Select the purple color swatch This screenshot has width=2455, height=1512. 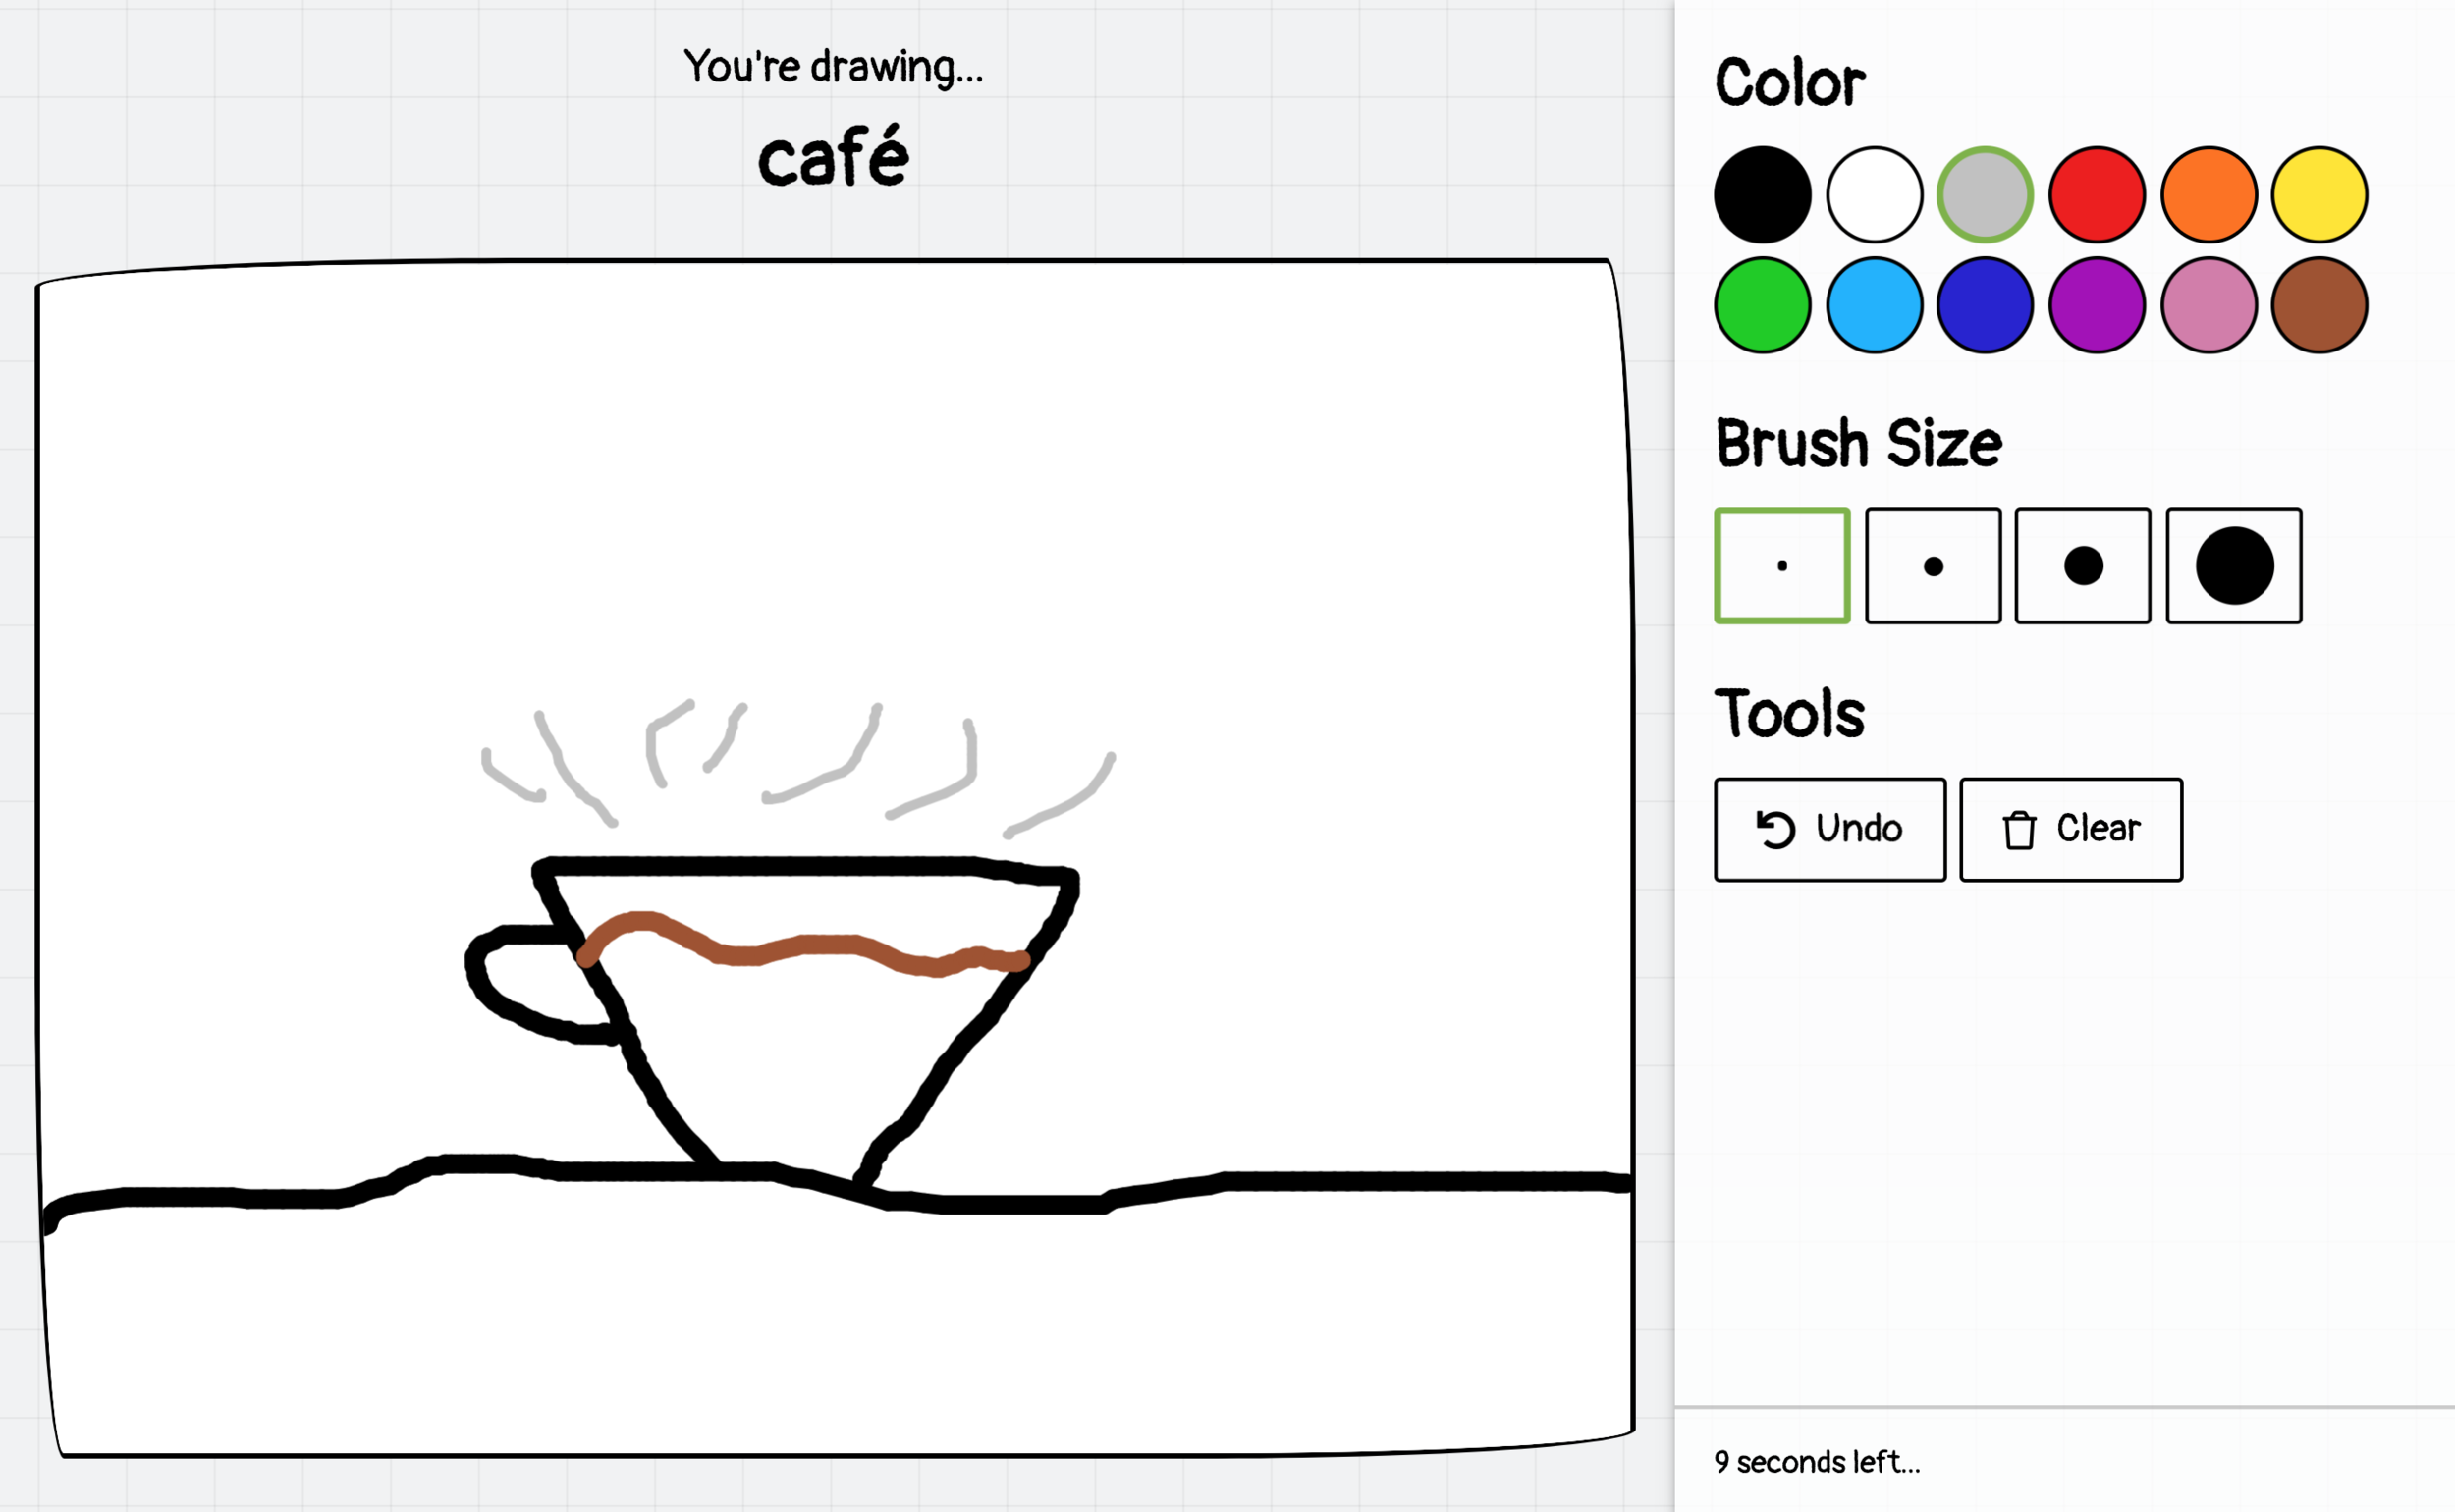pos(2100,299)
